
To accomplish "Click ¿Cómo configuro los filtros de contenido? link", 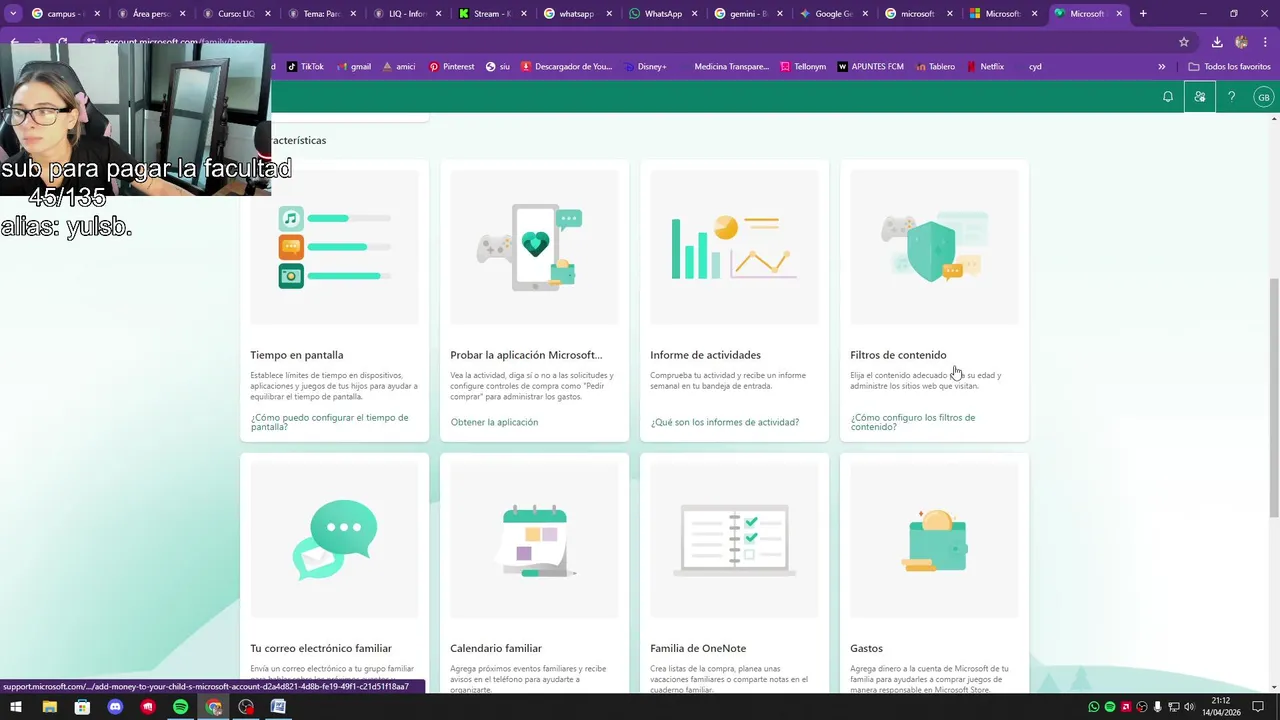I will pos(913,422).
